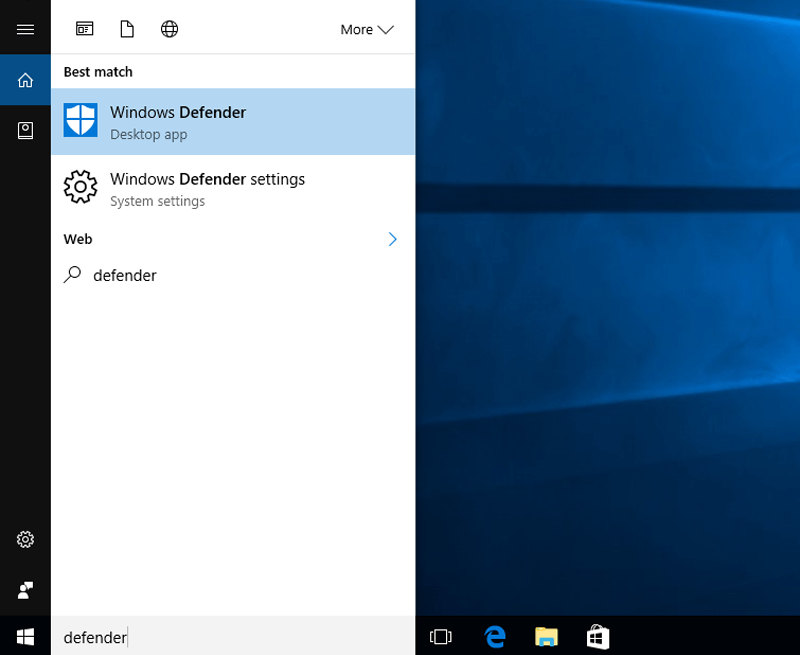Send feedback using the sidebar icon
The image size is (800, 655).
(24, 589)
